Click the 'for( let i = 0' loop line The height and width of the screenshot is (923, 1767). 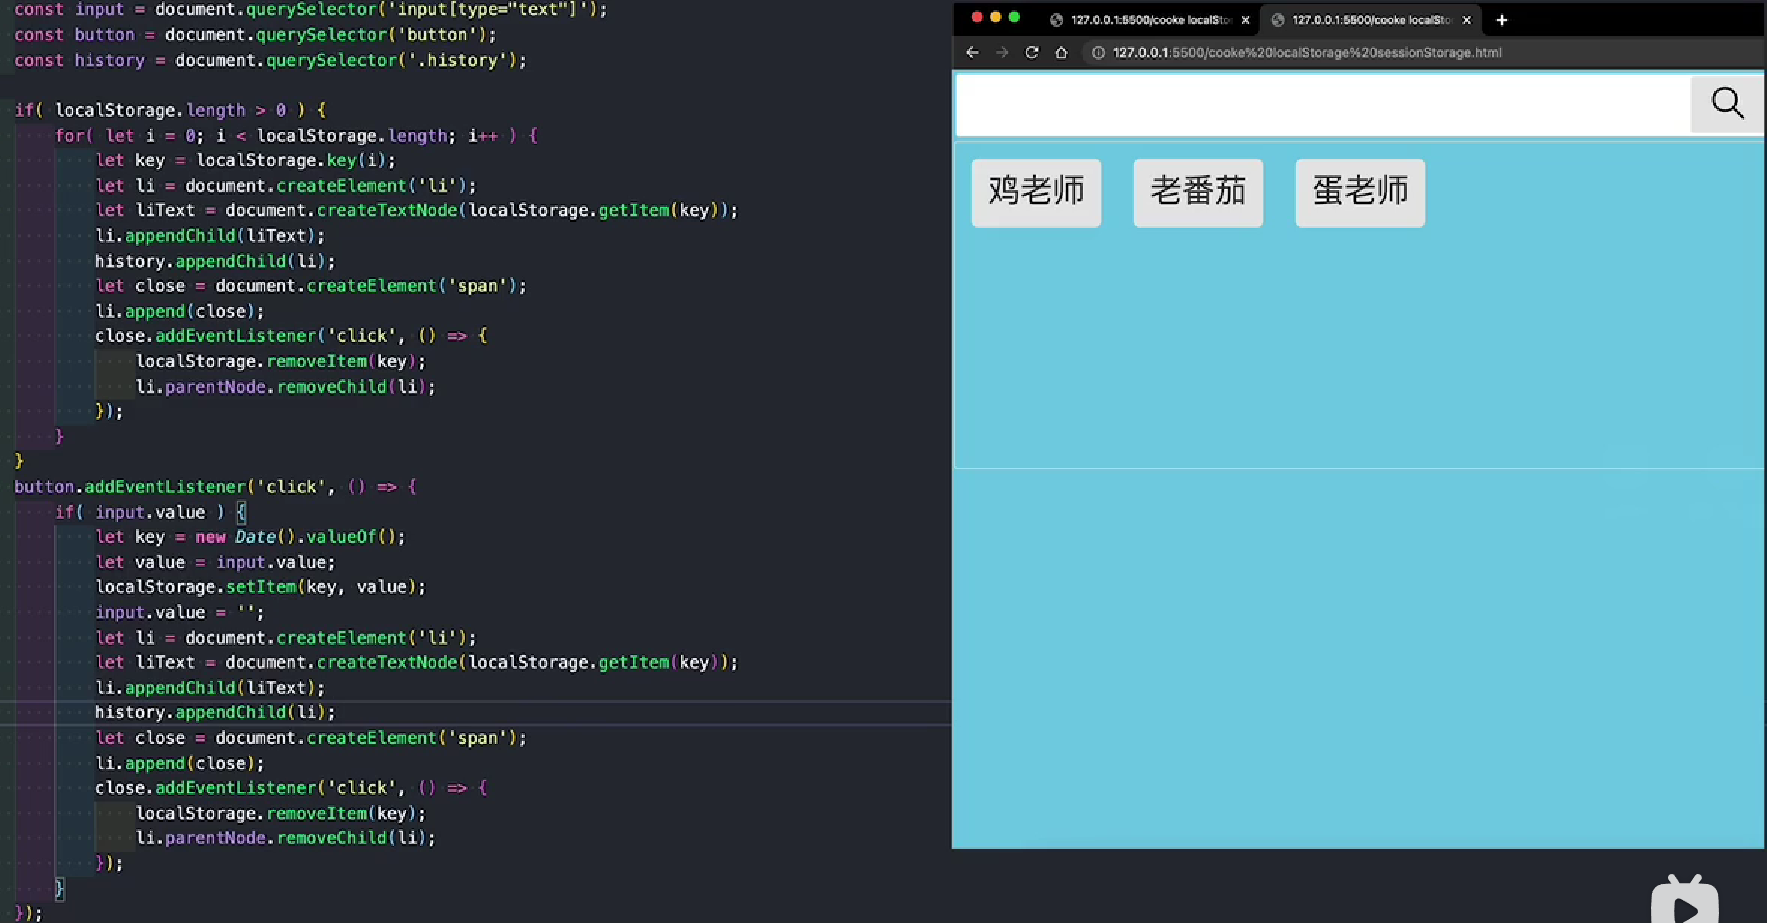296,135
